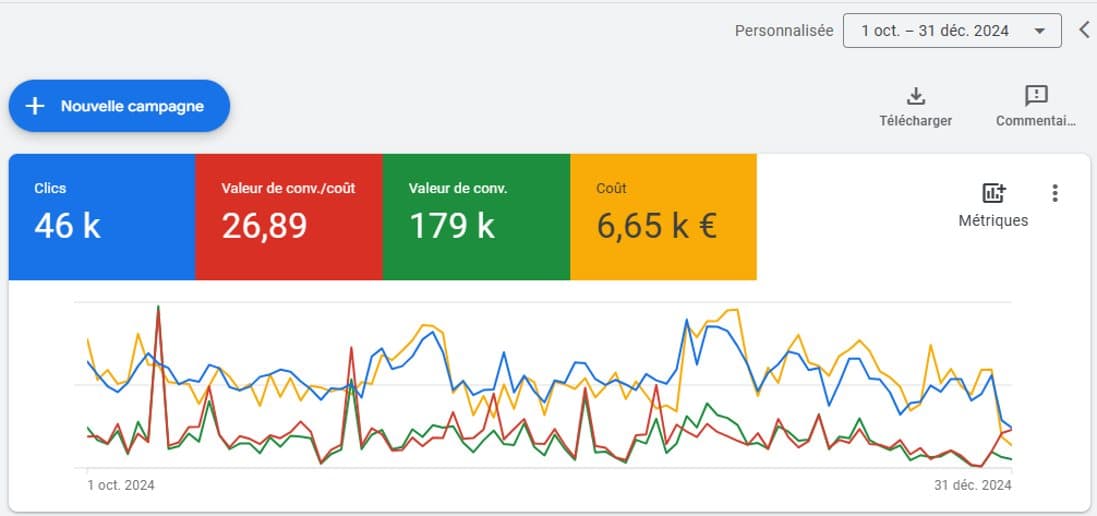Open the date range dropdown 1 oct. – 31 déc. 2024
The height and width of the screenshot is (516, 1097).
pyautogui.click(x=952, y=31)
